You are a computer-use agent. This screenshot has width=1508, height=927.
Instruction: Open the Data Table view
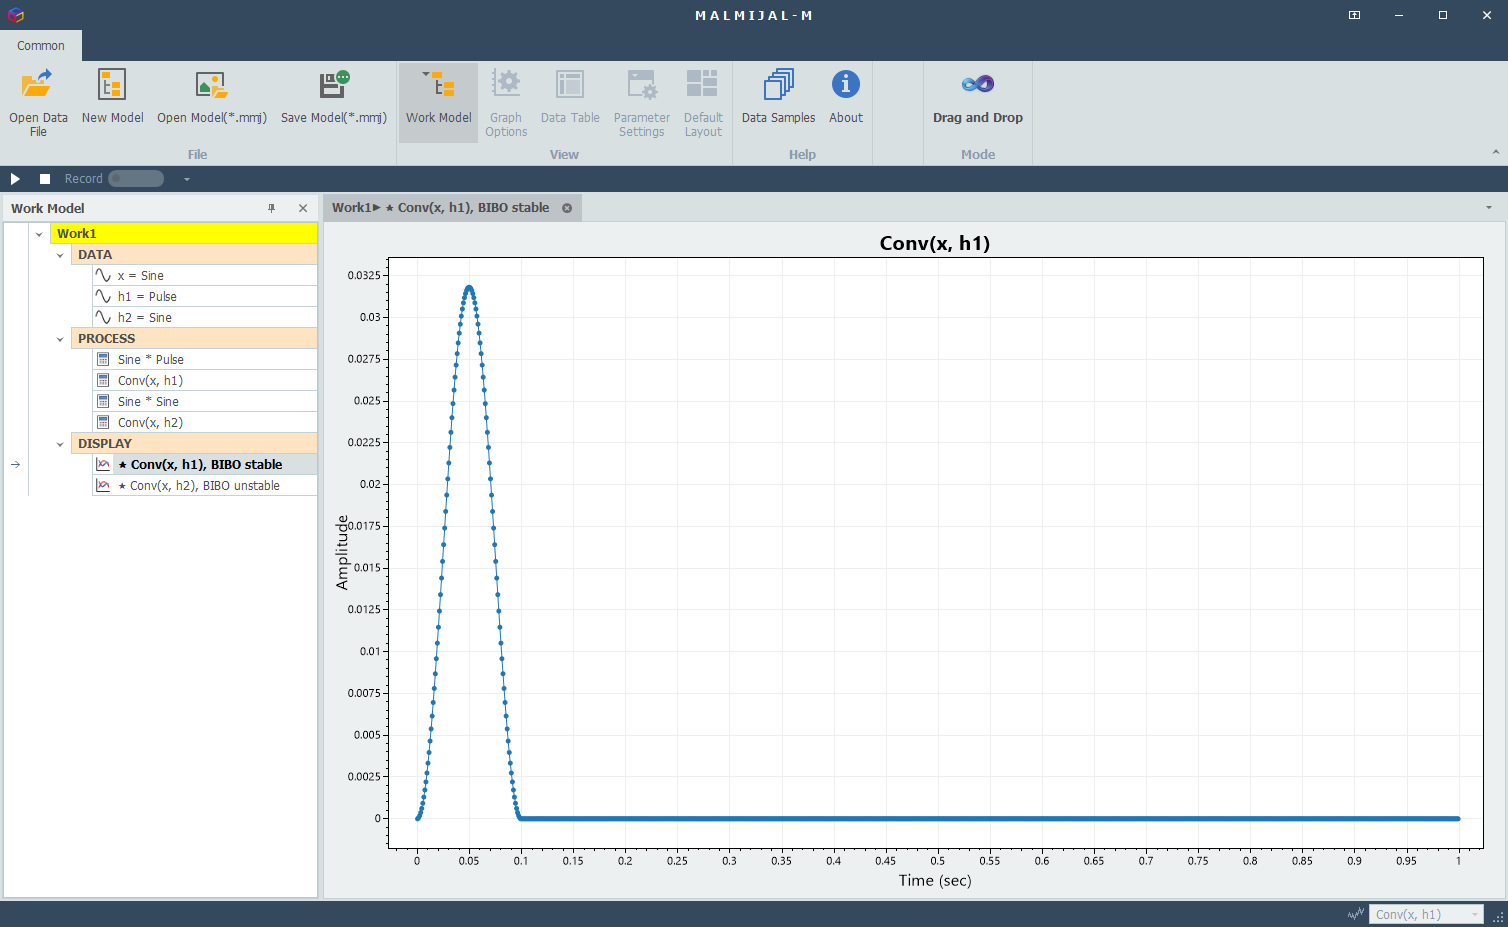[570, 98]
